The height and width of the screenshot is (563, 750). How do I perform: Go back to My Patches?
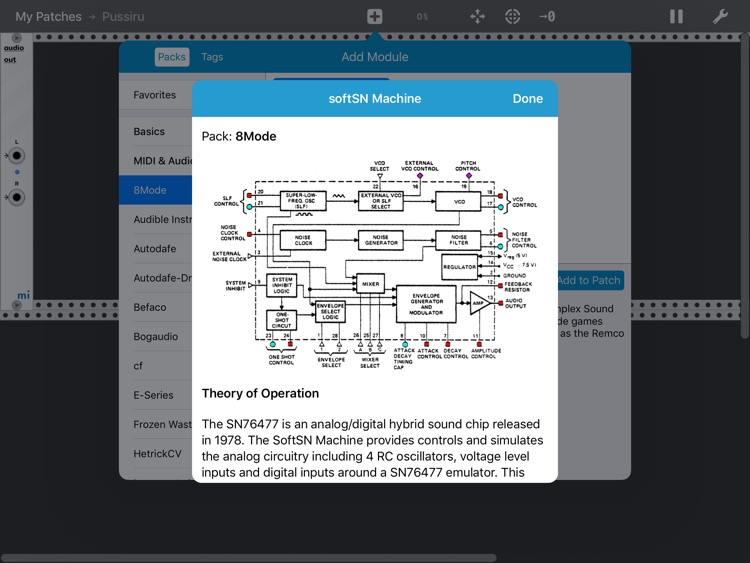[x=48, y=17]
